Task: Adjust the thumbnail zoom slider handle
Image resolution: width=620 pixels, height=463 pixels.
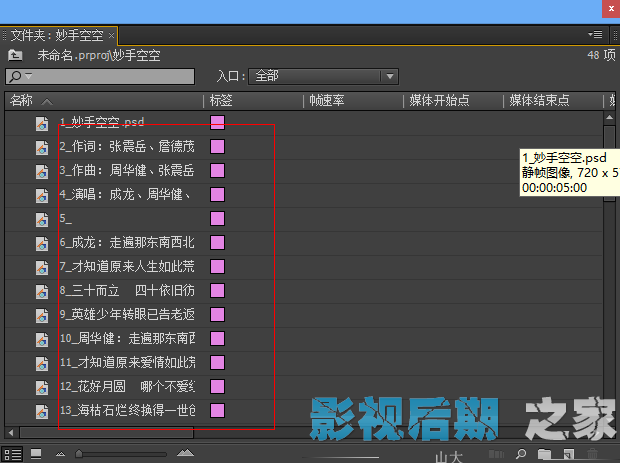Action: pos(79,454)
